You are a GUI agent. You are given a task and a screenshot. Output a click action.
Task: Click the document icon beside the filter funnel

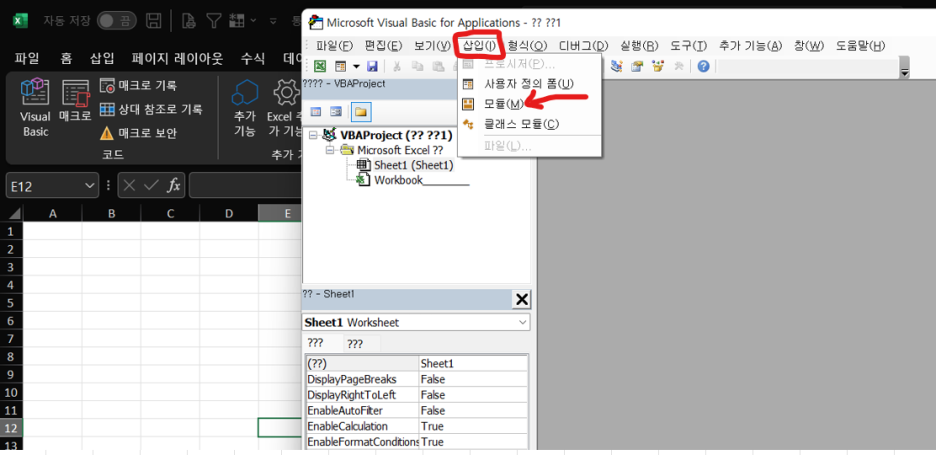[189, 21]
